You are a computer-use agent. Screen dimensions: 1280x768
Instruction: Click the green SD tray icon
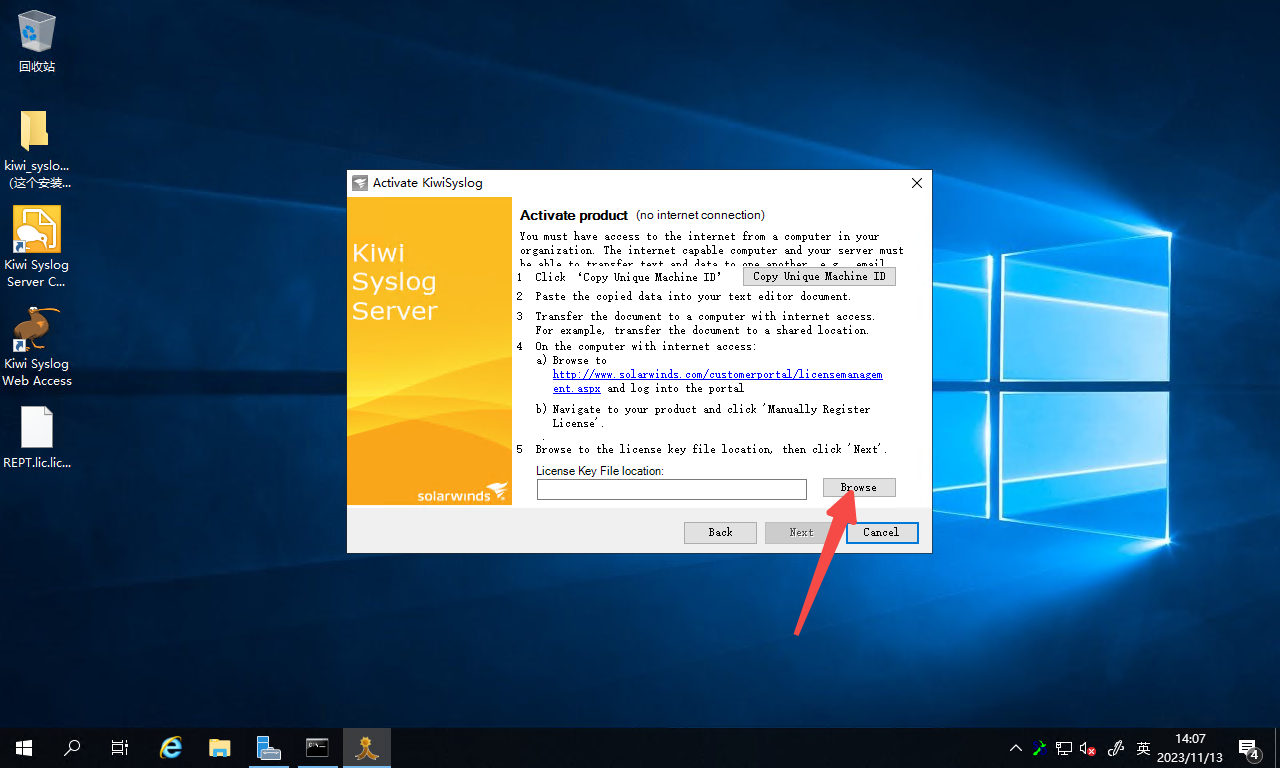(1040, 748)
